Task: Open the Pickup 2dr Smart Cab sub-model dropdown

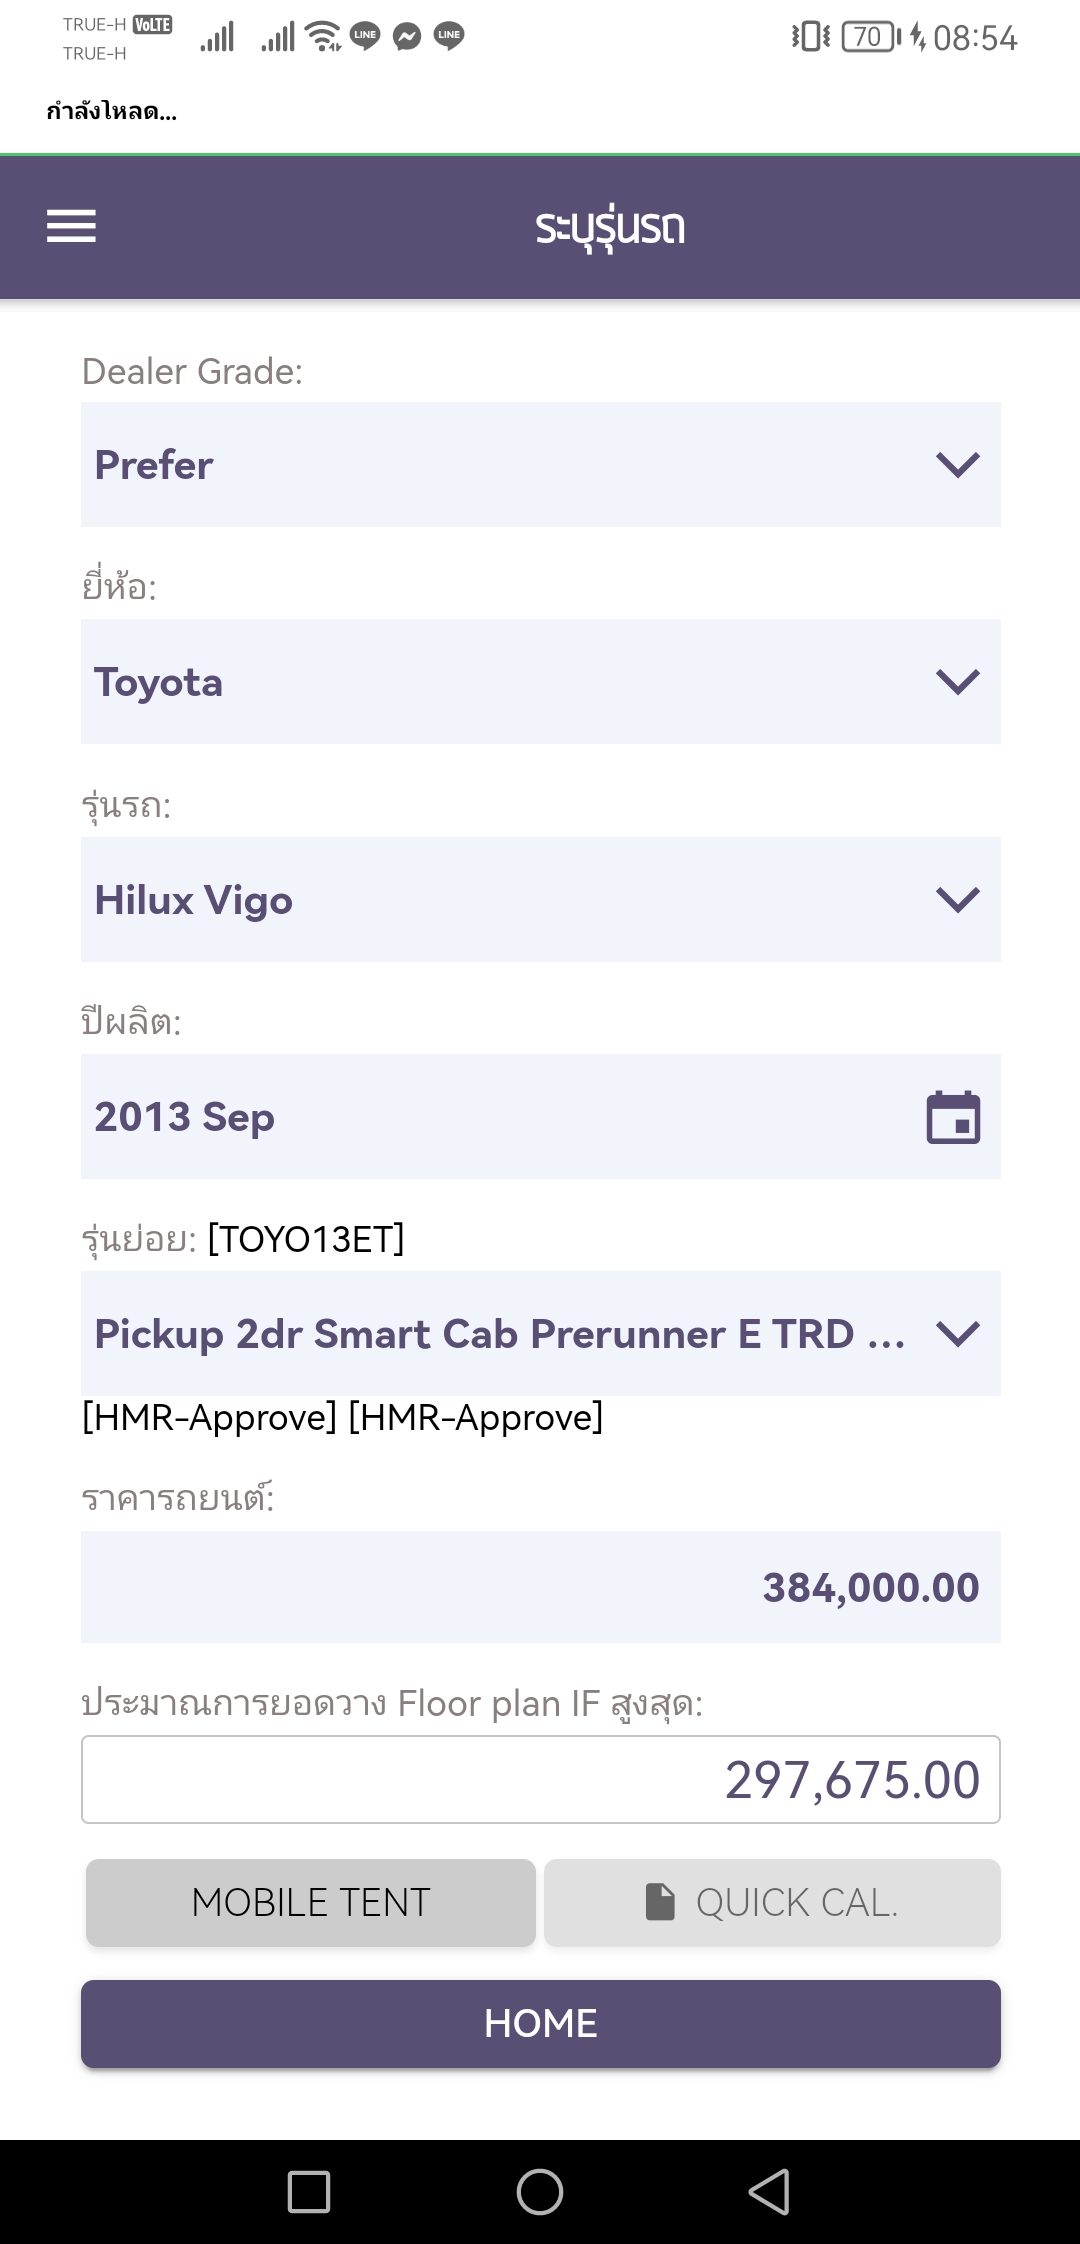Action: click(540, 1334)
